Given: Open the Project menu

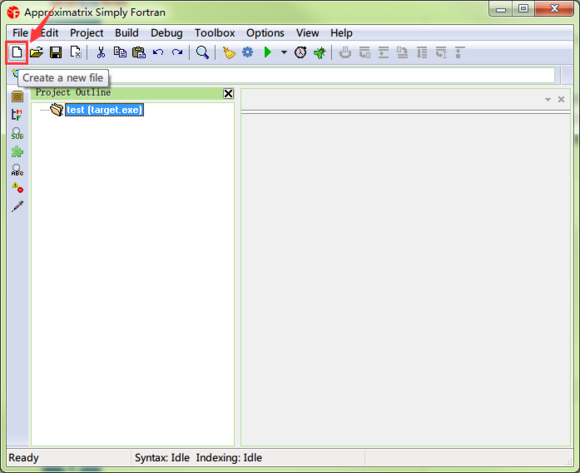Looking at the screenshot, I should (x=87, y=33).
